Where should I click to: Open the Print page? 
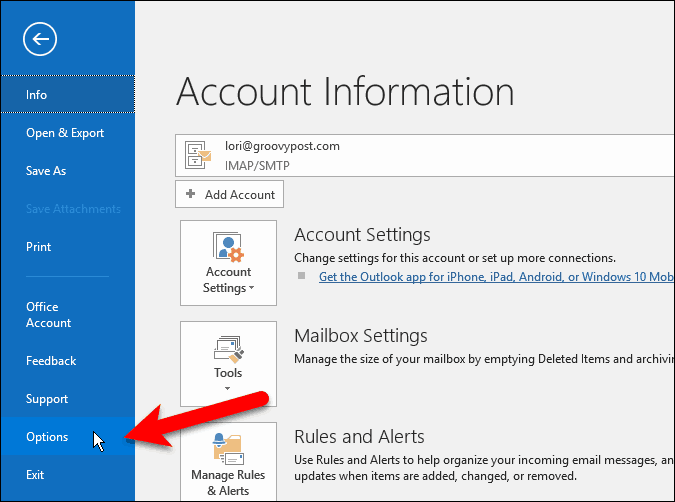(68, 247)
